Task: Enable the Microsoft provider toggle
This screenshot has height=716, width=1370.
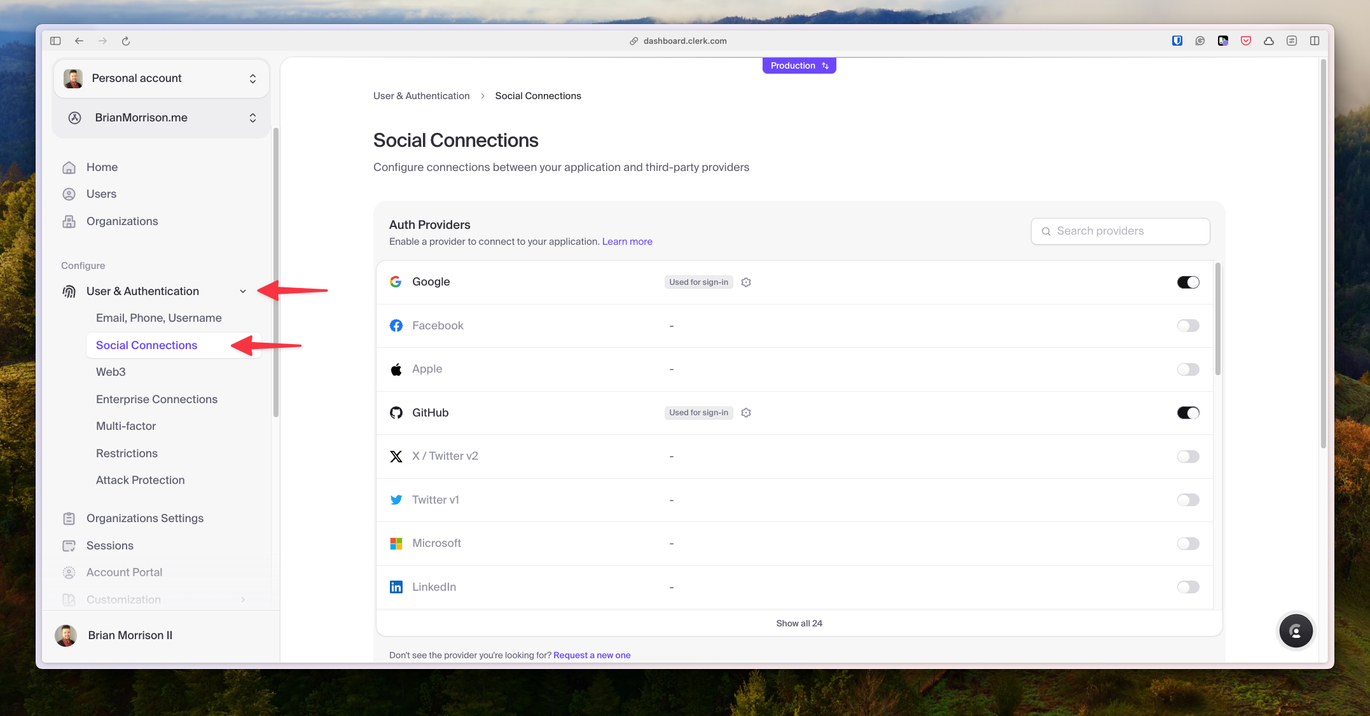Action: [1188, 543]
